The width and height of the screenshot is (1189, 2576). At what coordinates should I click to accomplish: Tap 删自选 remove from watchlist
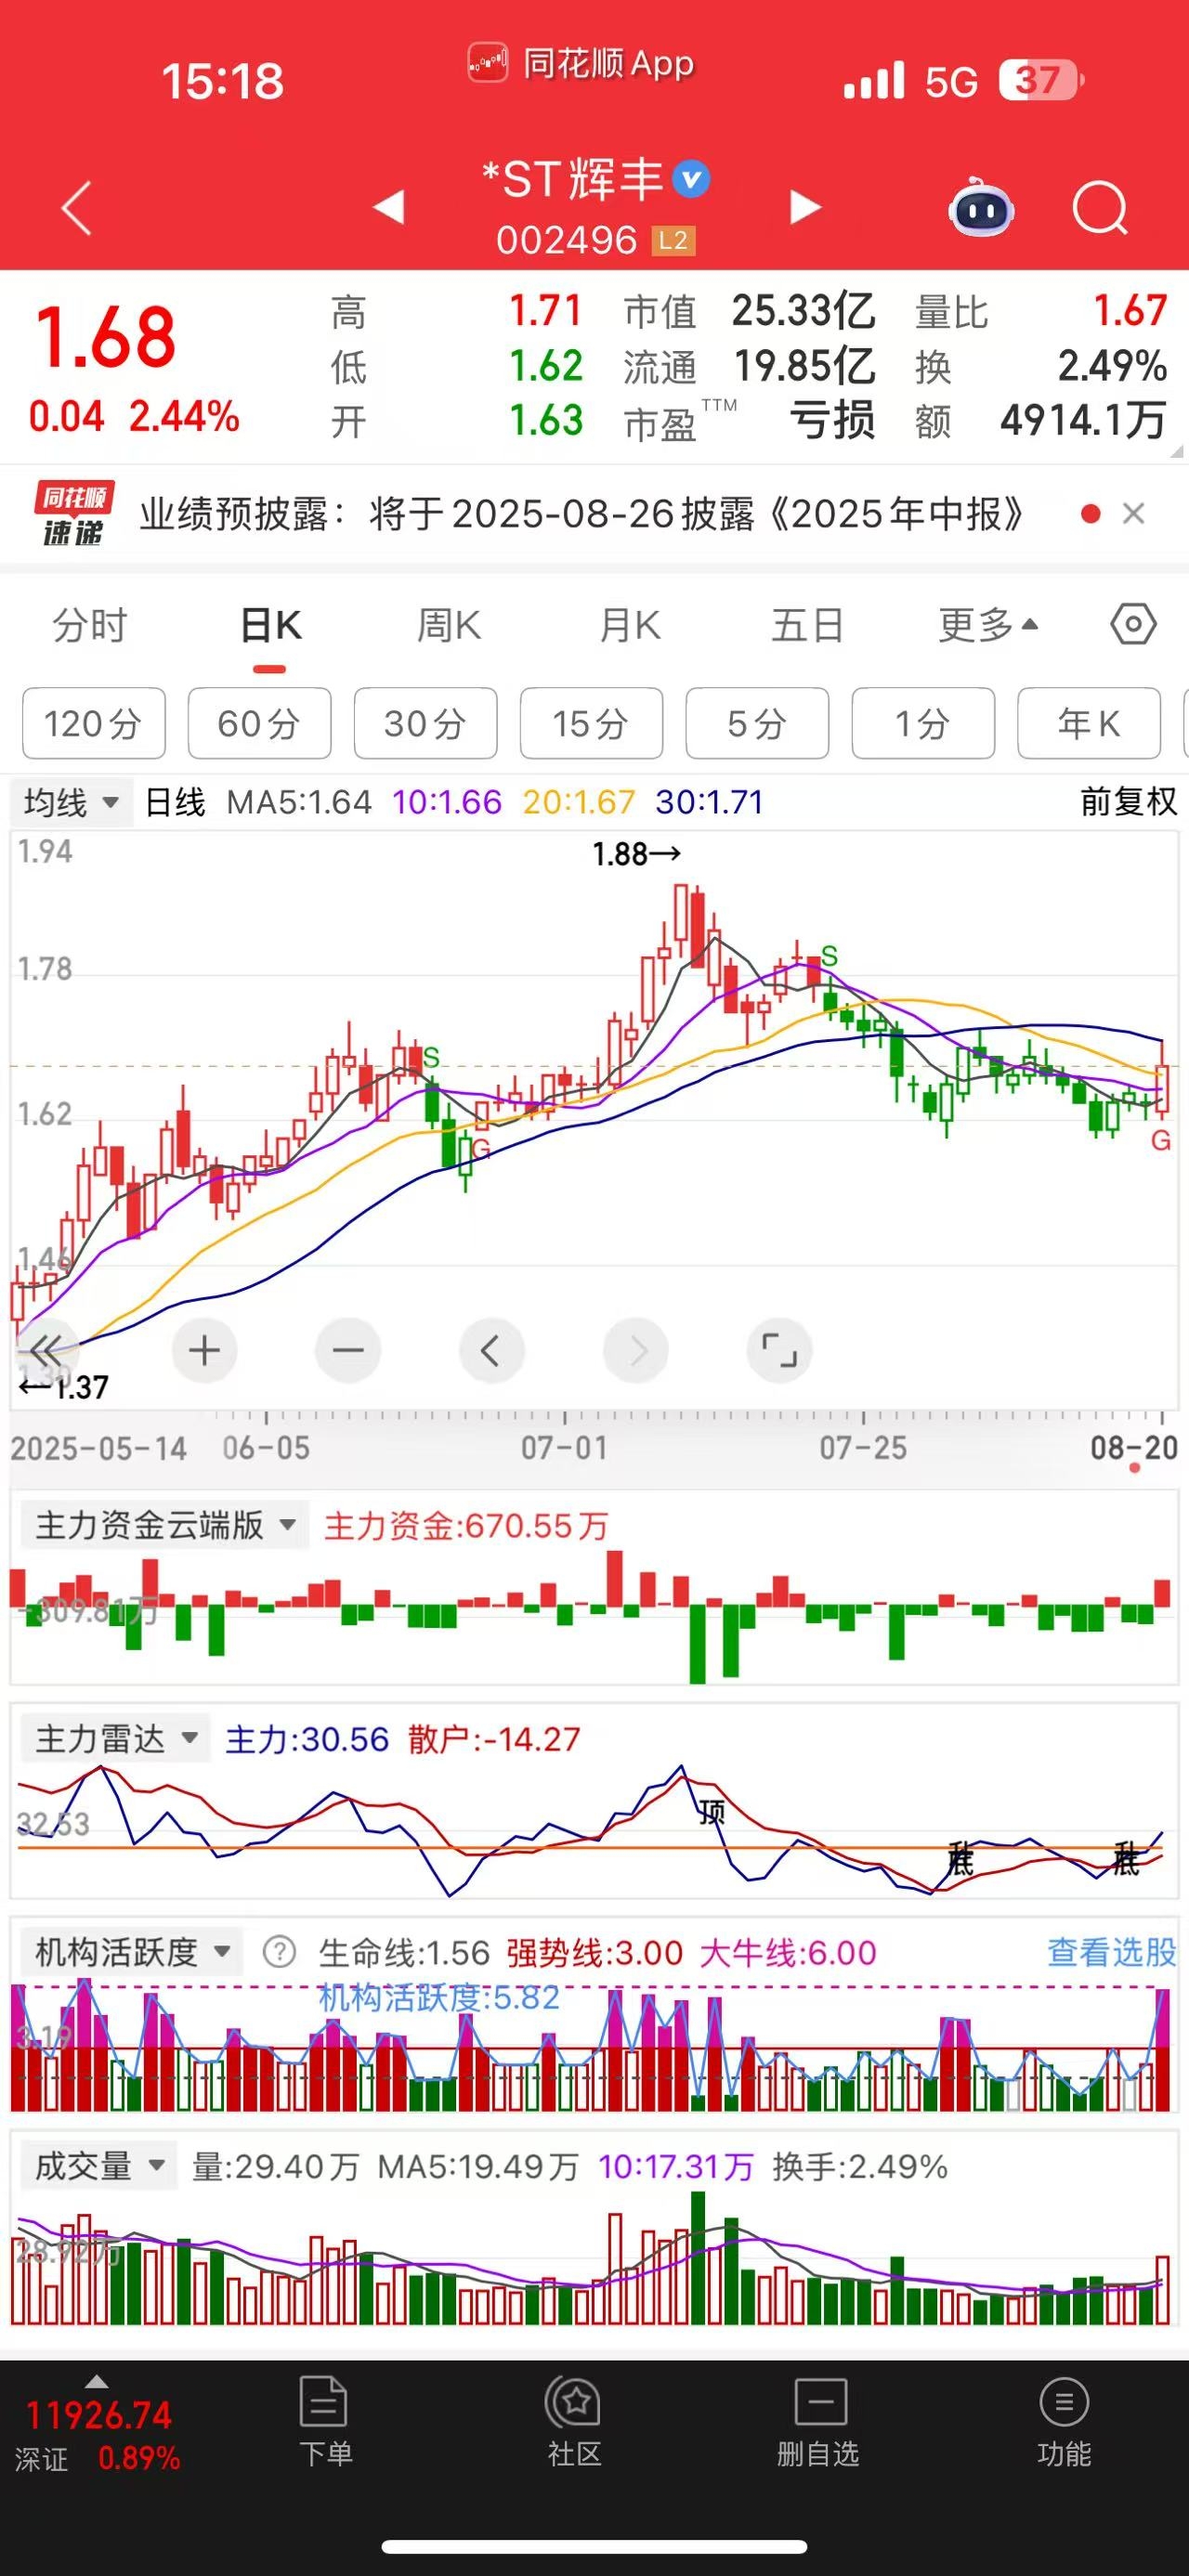[819, 2421]
